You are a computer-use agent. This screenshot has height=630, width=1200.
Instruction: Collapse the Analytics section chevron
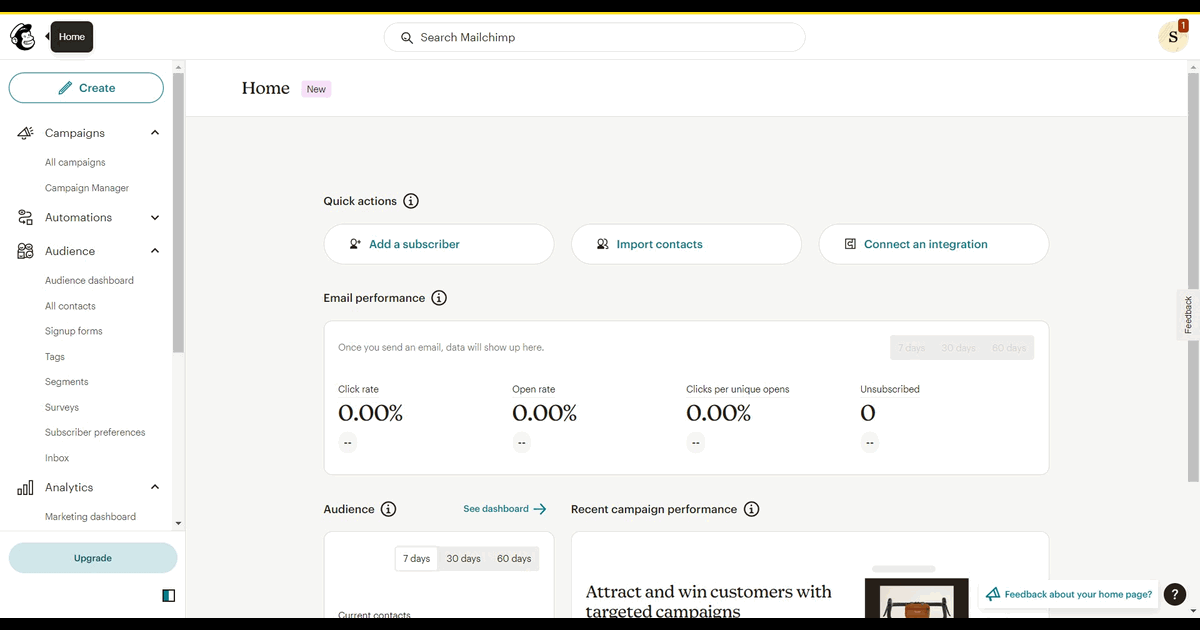[155, 487]
